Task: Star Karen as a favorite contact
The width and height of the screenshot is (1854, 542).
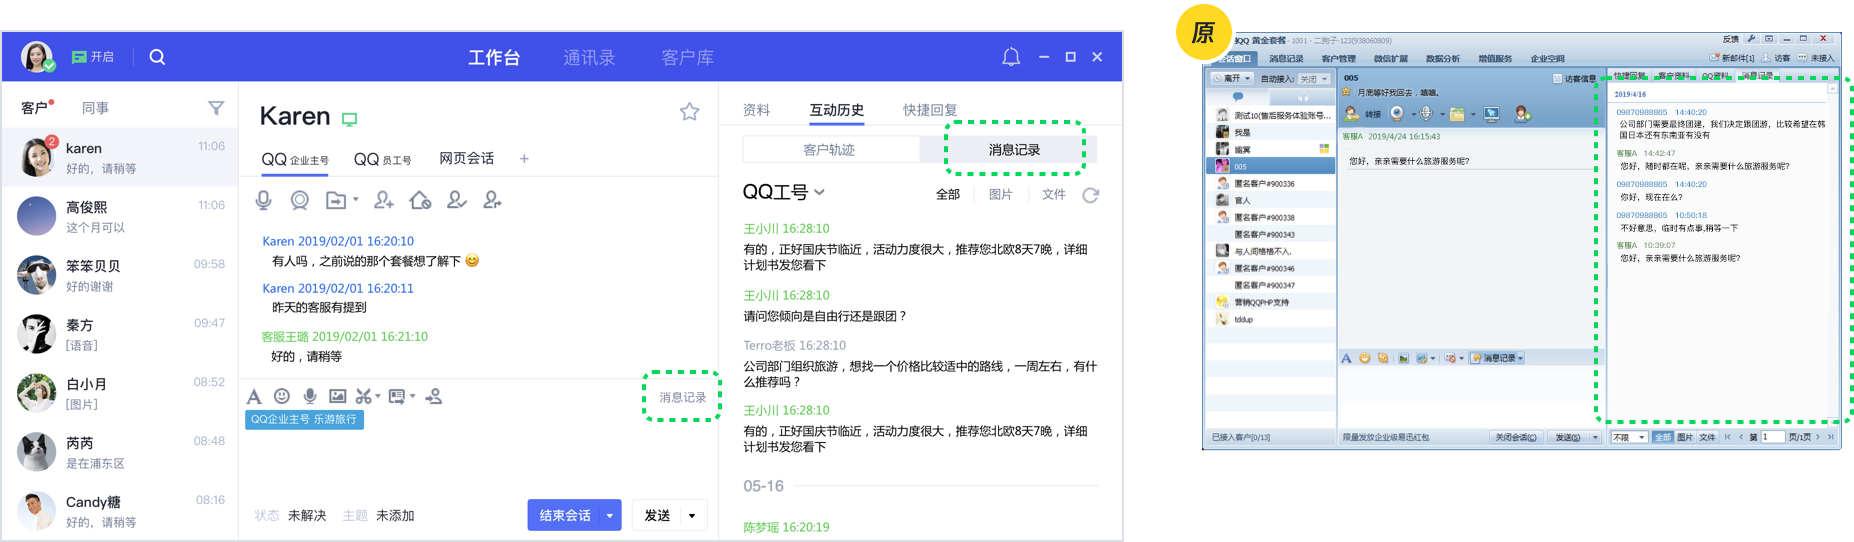Action: 690,112
